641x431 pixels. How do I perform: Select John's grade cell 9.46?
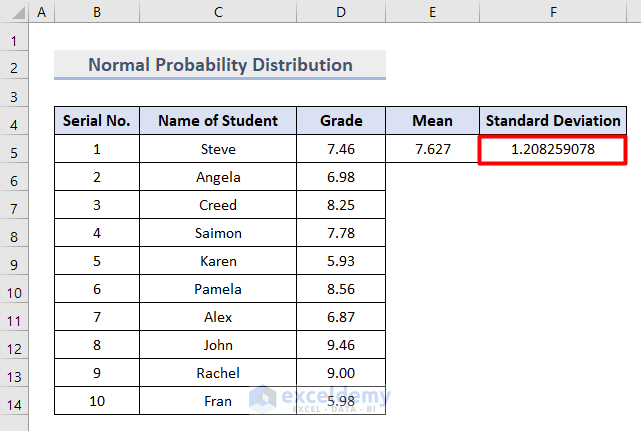pyautogui.click(x=341, y=345)
